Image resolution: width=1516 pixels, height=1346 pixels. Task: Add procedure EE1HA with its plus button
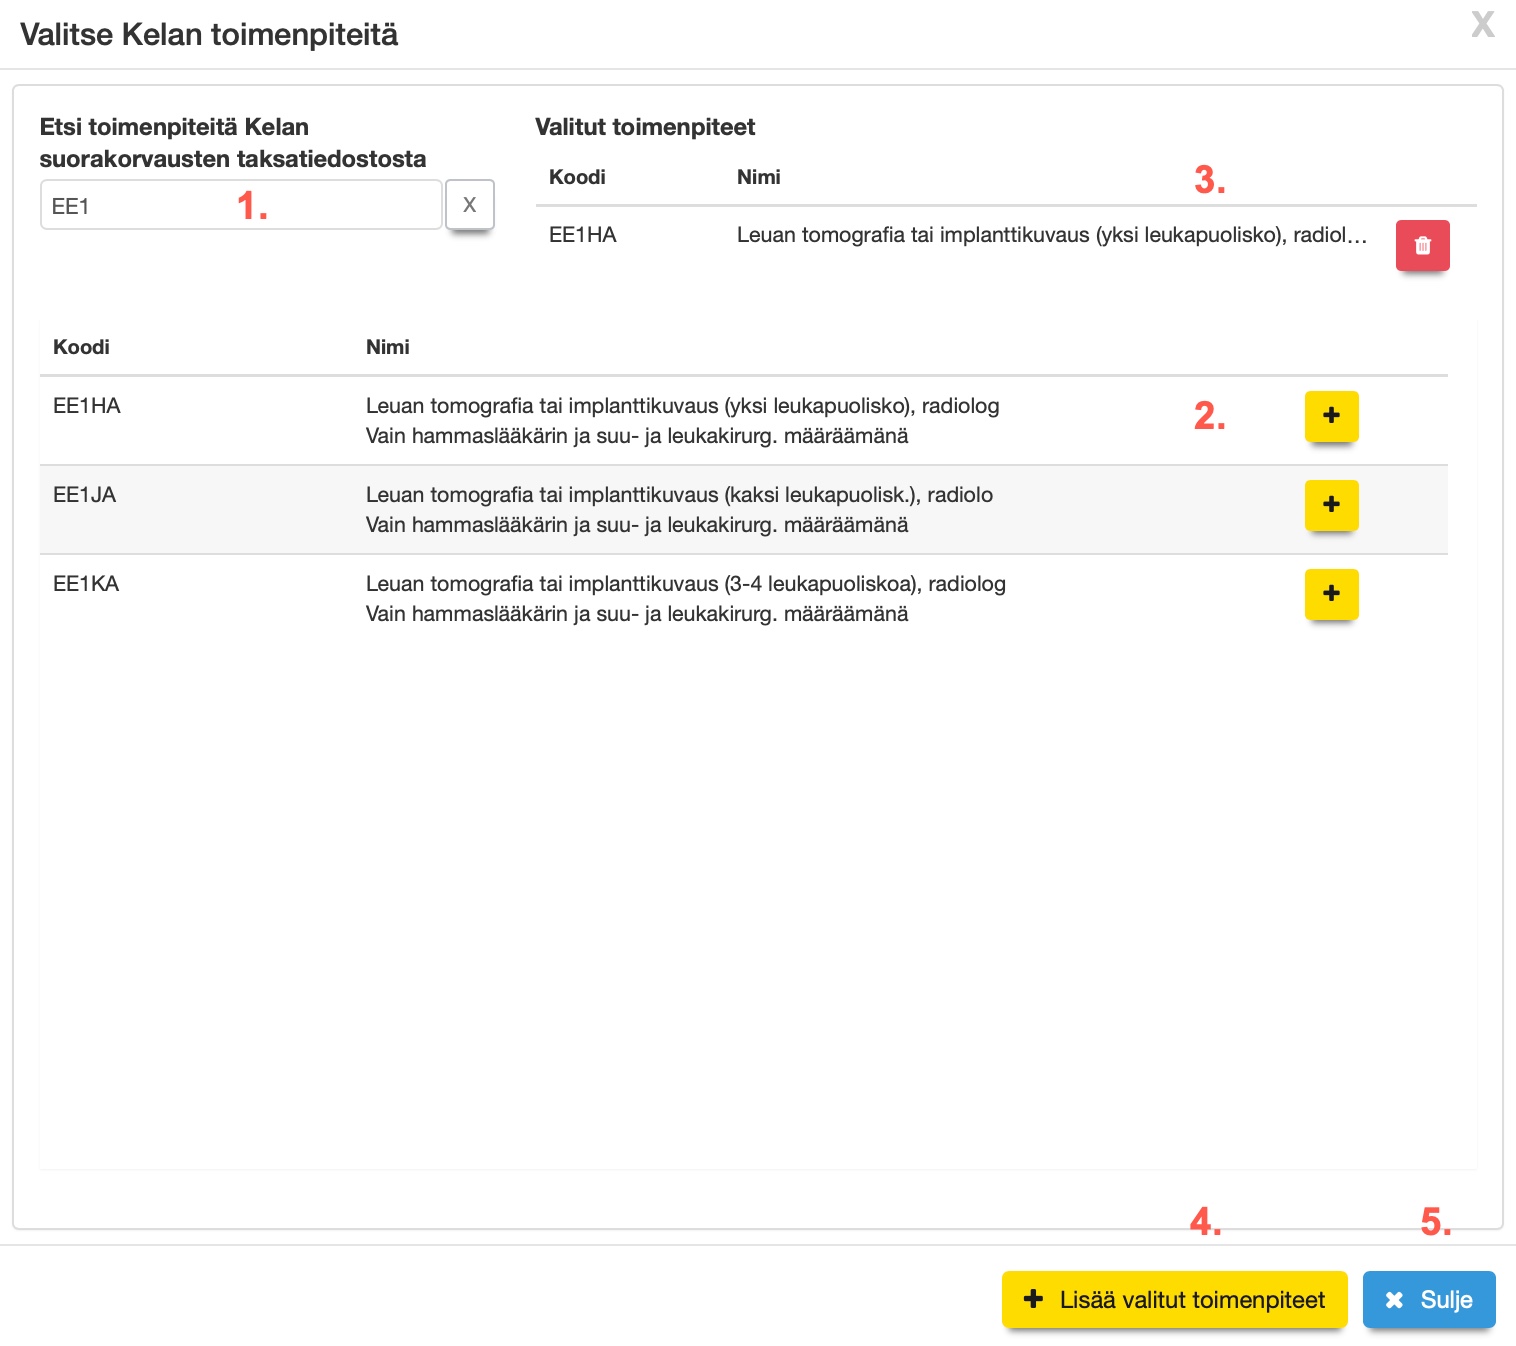(x=1331, y=416)
